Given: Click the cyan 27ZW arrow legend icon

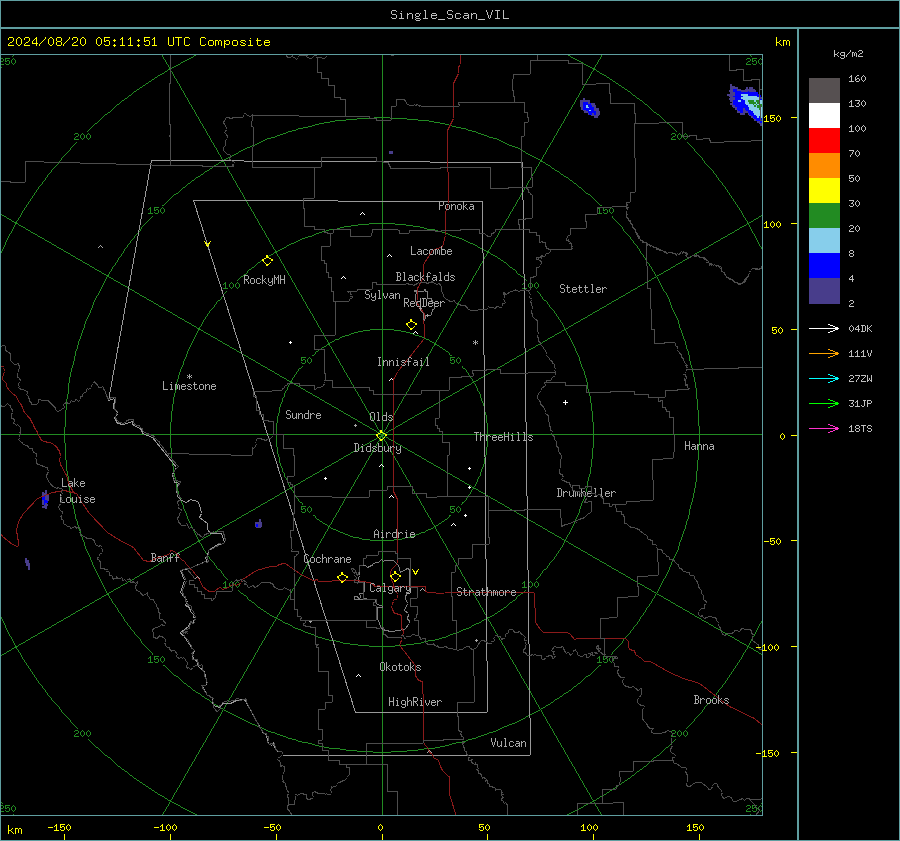Looking at the screenshot, I should point(824,378).
